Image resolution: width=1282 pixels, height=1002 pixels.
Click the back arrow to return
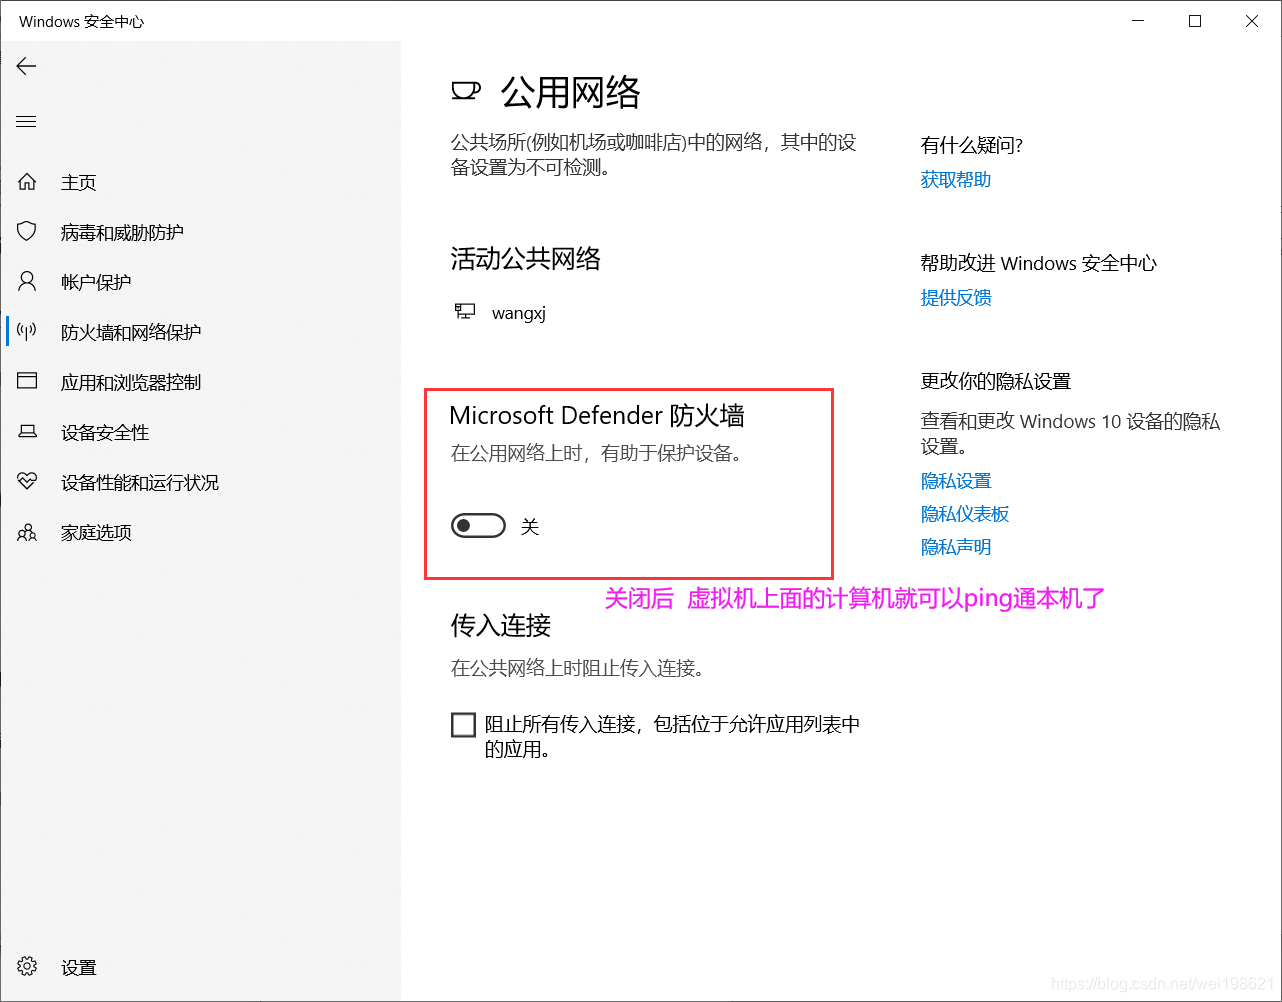26,66
